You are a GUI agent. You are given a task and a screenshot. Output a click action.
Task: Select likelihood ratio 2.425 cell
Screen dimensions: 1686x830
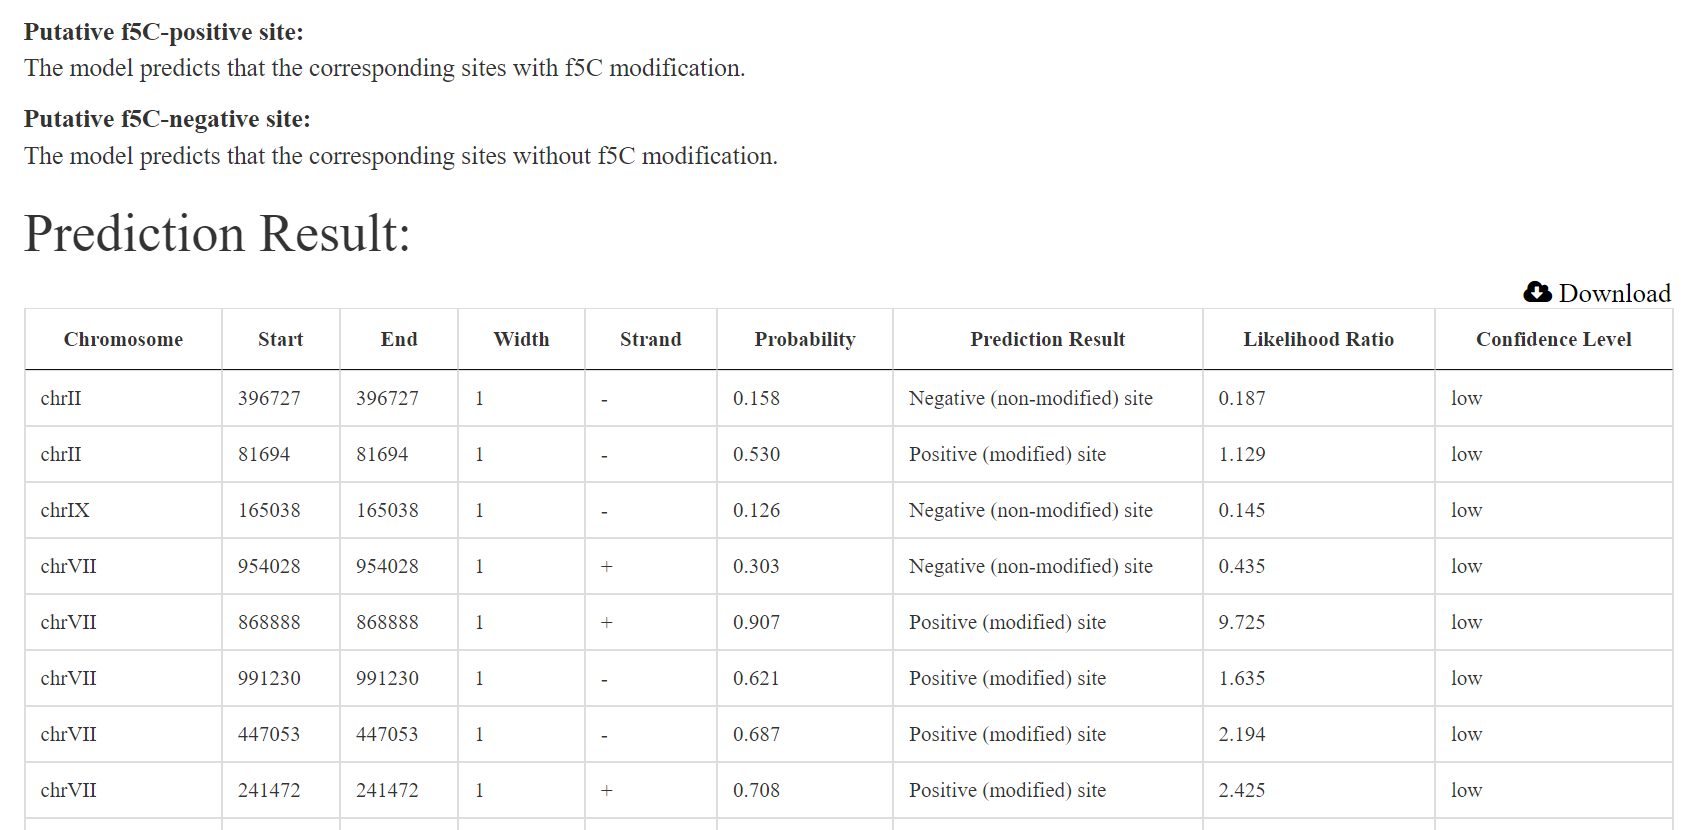coord(1319,790)
